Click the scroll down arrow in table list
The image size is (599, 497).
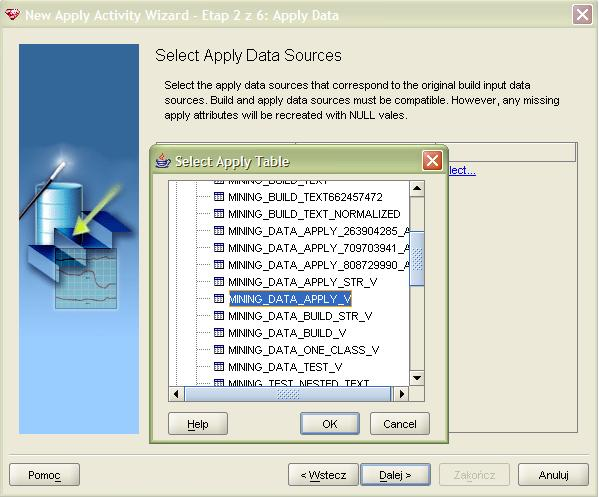pos(417,378)
